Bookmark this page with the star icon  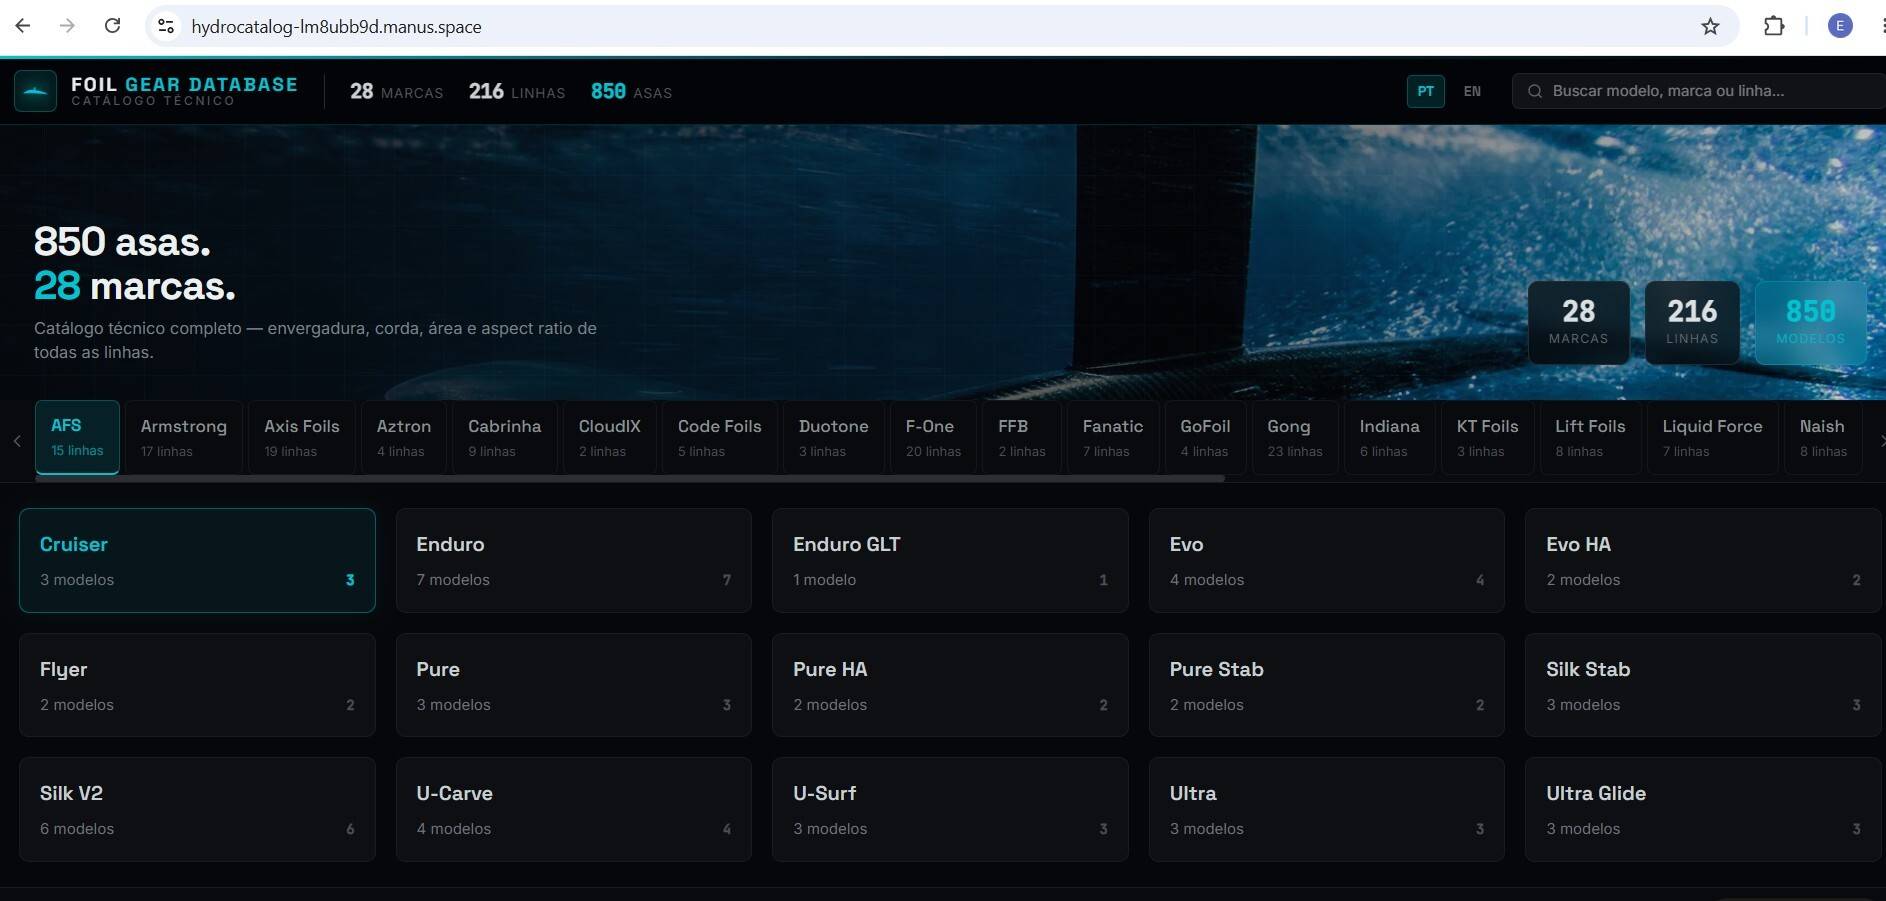(x=1710, y=26)
